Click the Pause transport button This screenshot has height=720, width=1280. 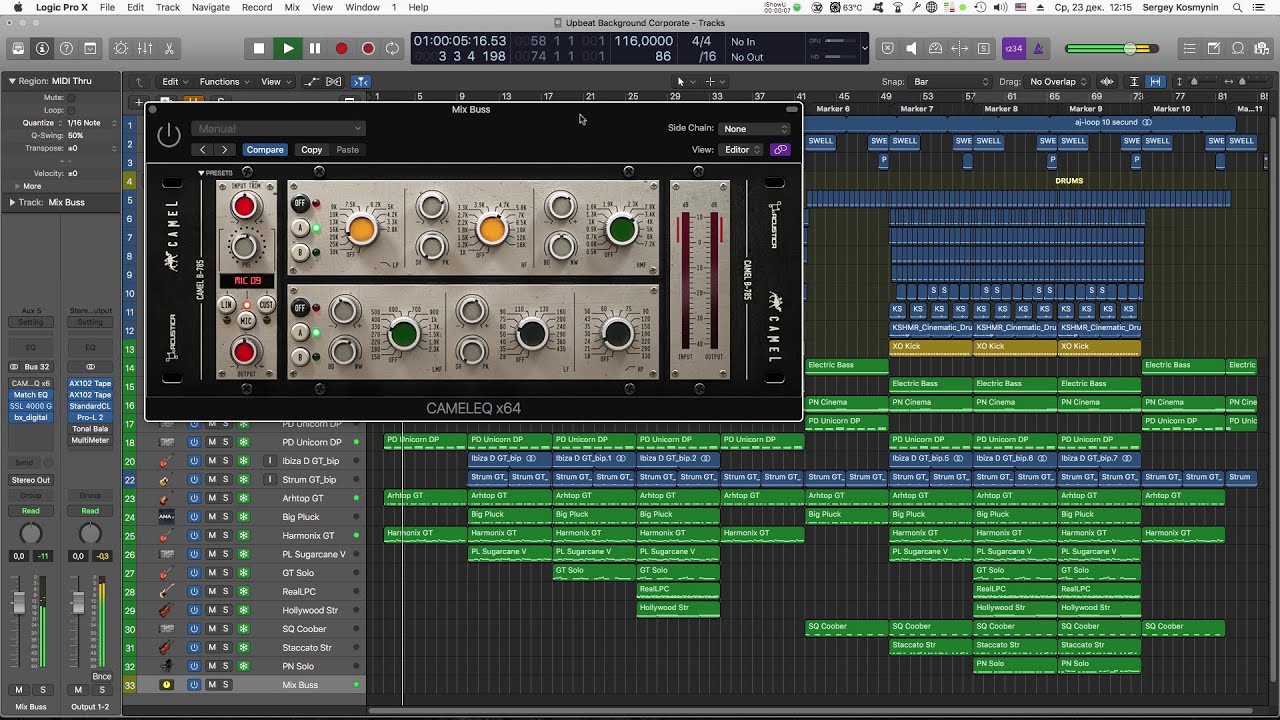click(315, 48)
